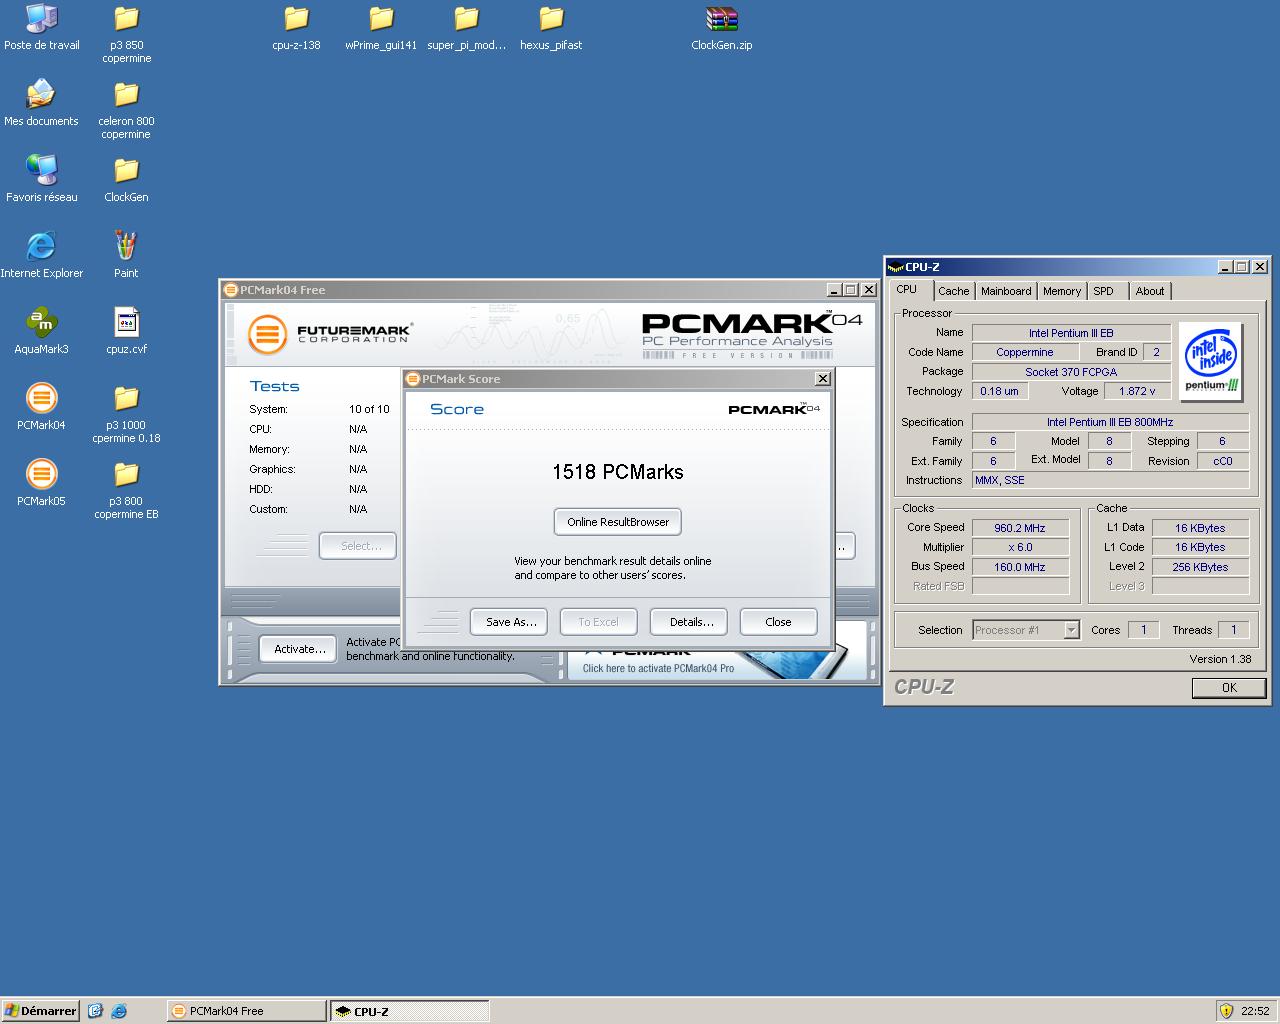Switch to the Cache tab in CPU-Z
1280x1024 pixels.
953,291
